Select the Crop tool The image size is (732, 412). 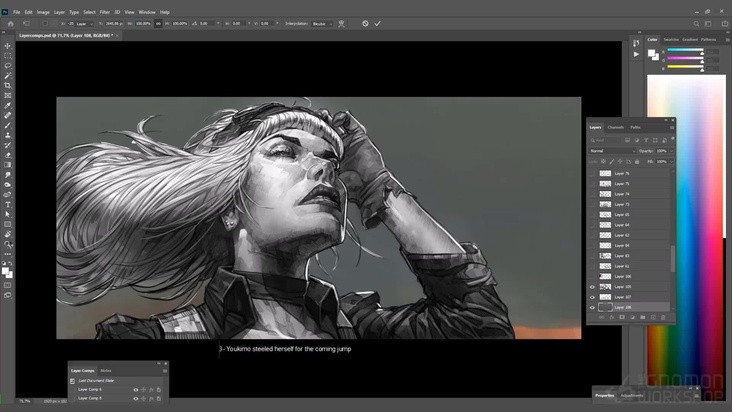8,86
